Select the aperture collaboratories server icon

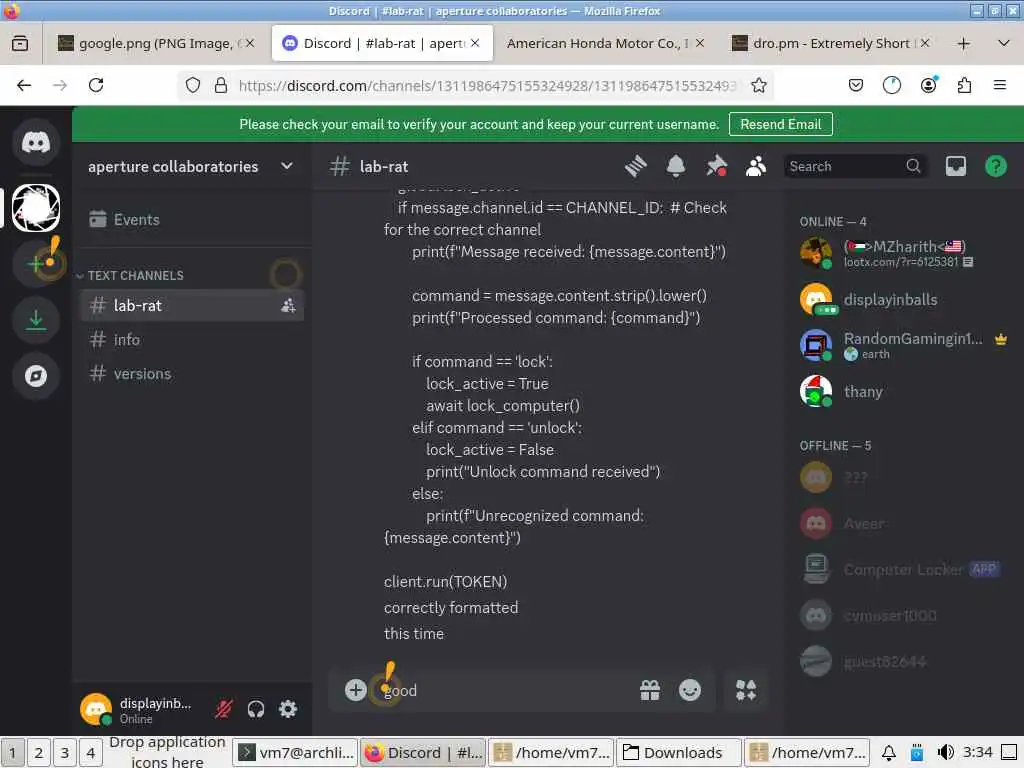pos(36,208)
